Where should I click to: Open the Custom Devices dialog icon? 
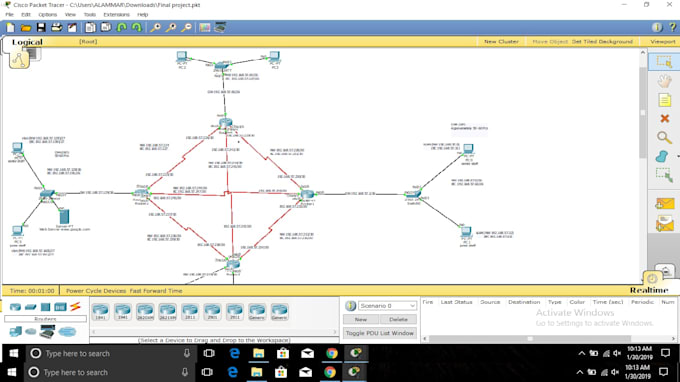click(220, 28)
